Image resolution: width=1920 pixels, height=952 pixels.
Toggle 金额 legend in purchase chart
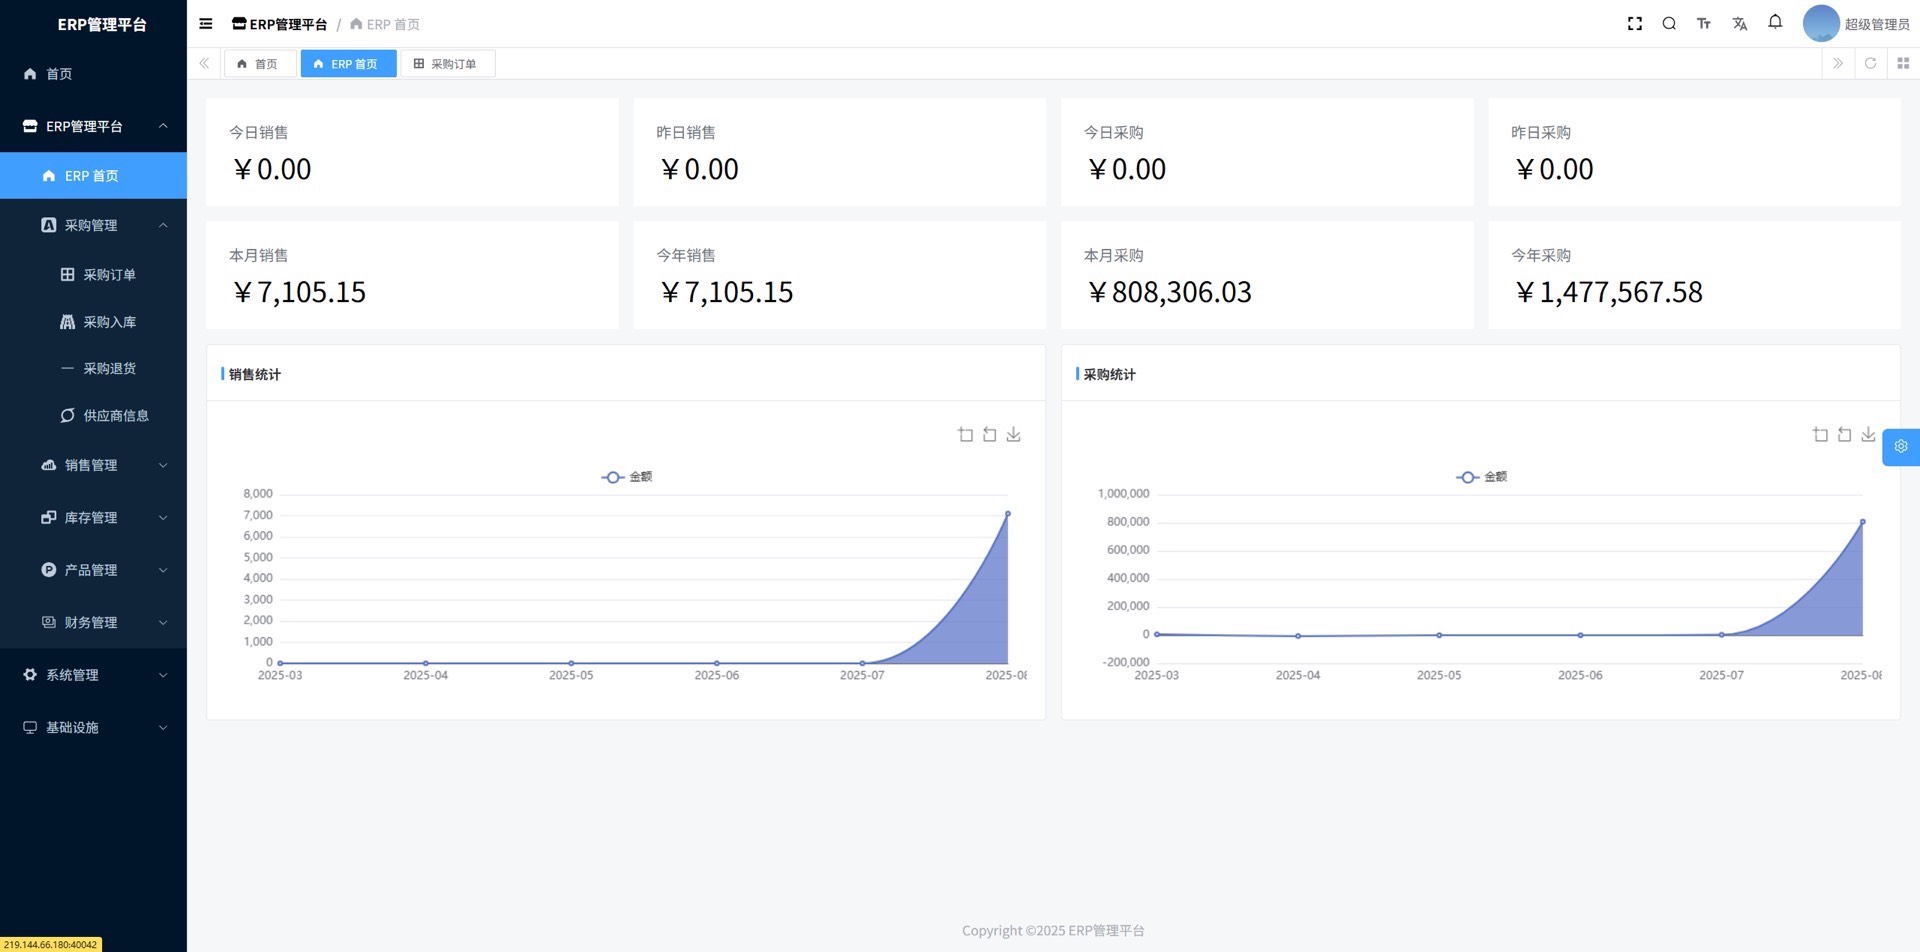pos(1482,477)
